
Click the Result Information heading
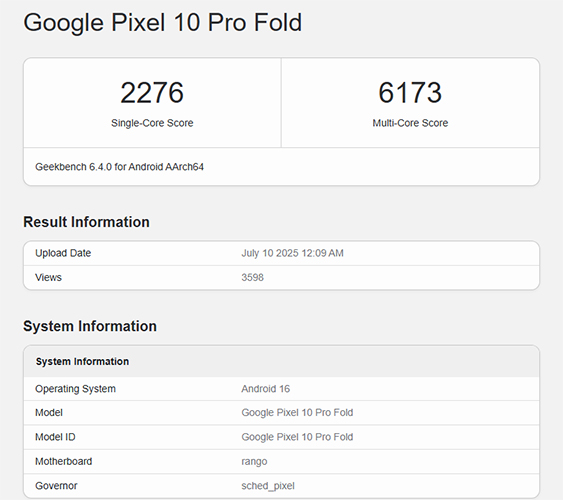coord(86,222)
